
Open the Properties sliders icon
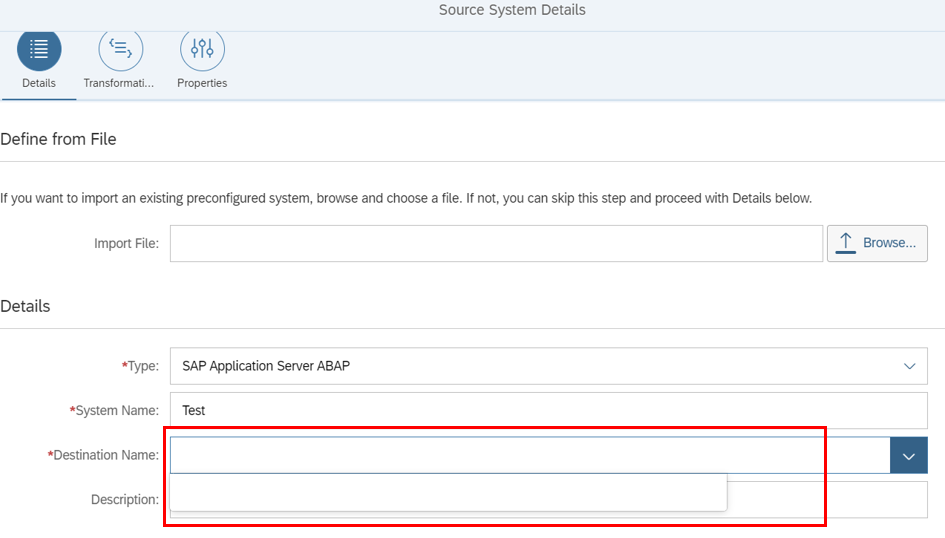coord(202,49)
